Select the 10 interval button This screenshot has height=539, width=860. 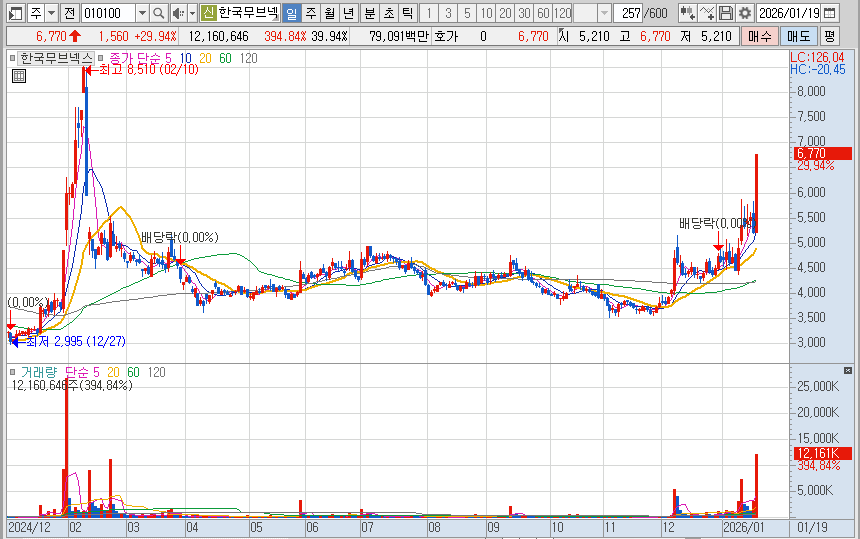click(x=486, y=13)
